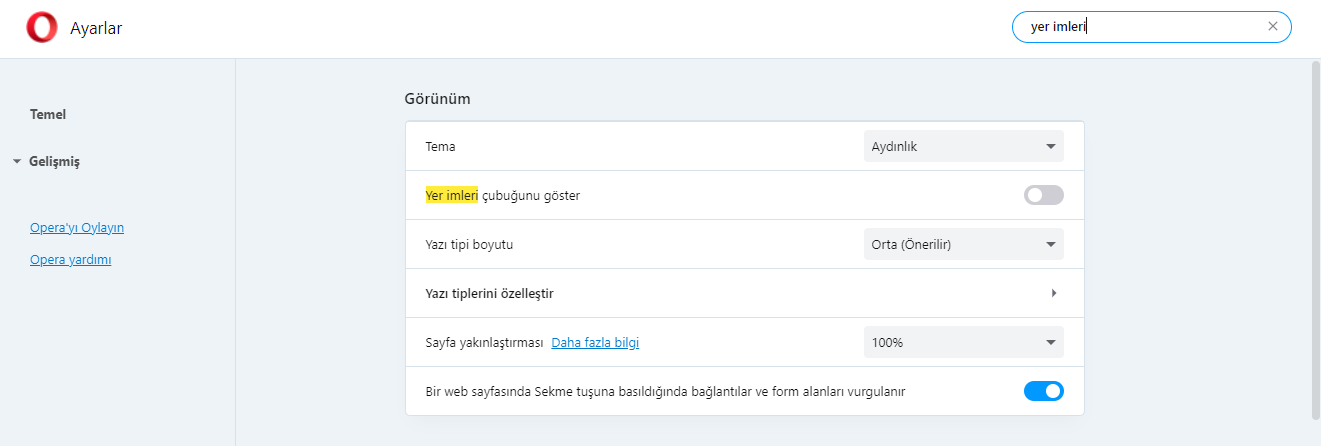Click the Görünüm section heading
Screen dimensions: 1321x446
coord(437,99)
